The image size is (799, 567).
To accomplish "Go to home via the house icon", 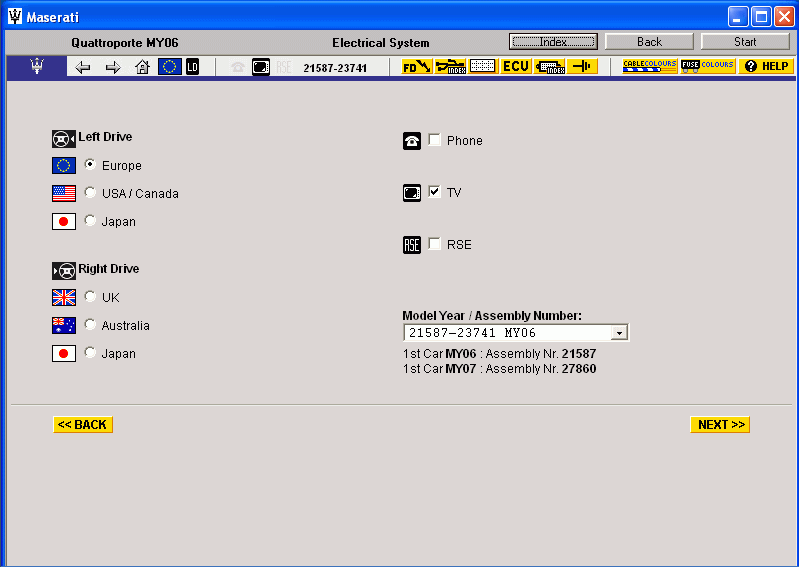I will pyautogui.click(x=142, y=67).
